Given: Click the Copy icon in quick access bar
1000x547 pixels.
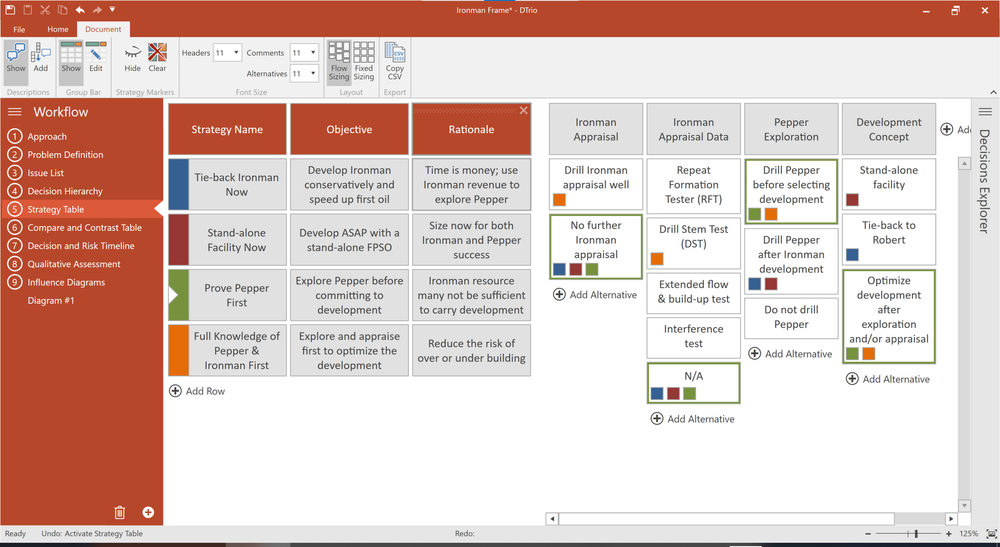Looking at the screenshot, I should tap(62, 10).
